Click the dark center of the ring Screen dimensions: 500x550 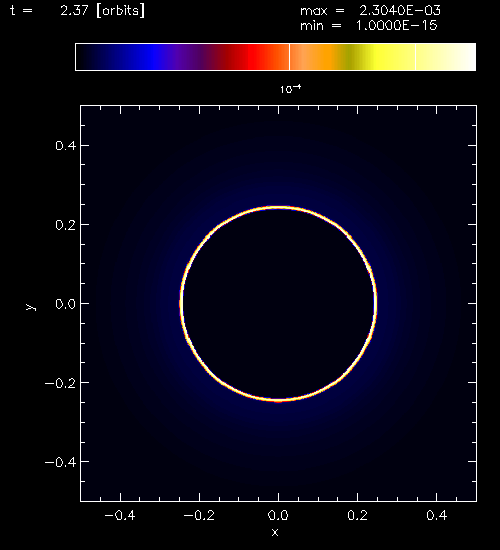tap(279, 303)
